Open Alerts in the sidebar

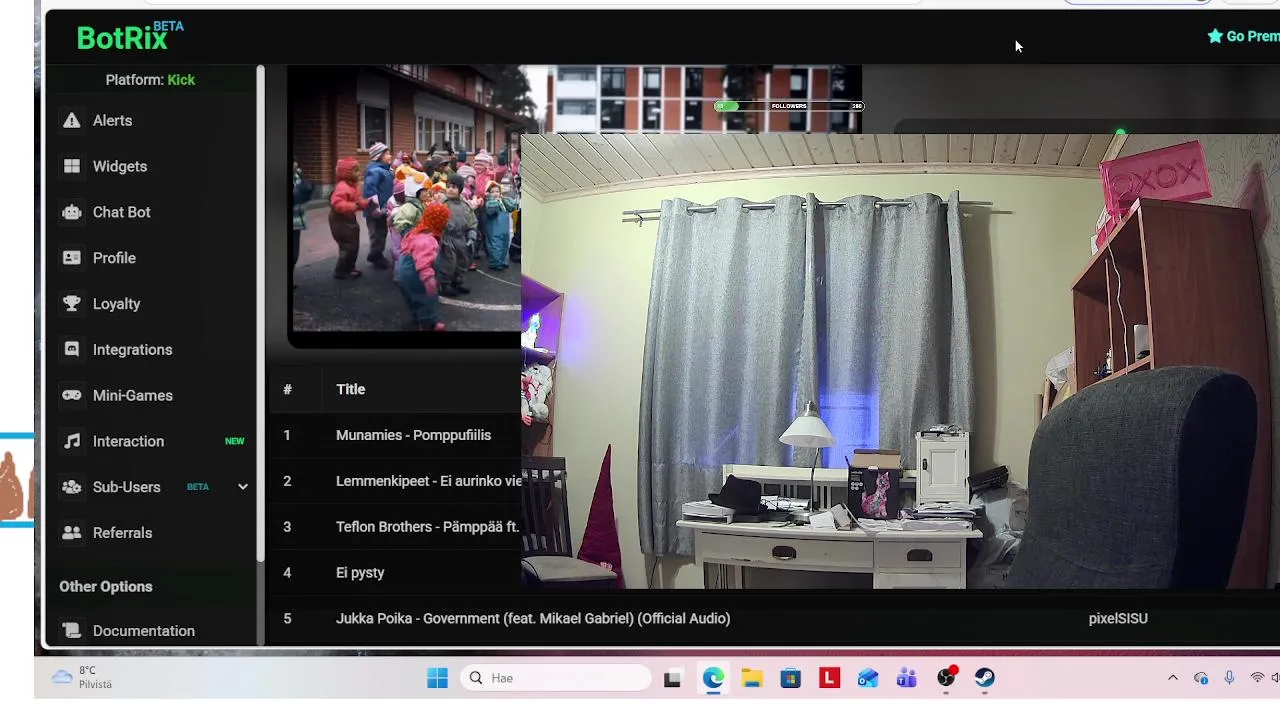pyautogui.click(x=112, y=120)
